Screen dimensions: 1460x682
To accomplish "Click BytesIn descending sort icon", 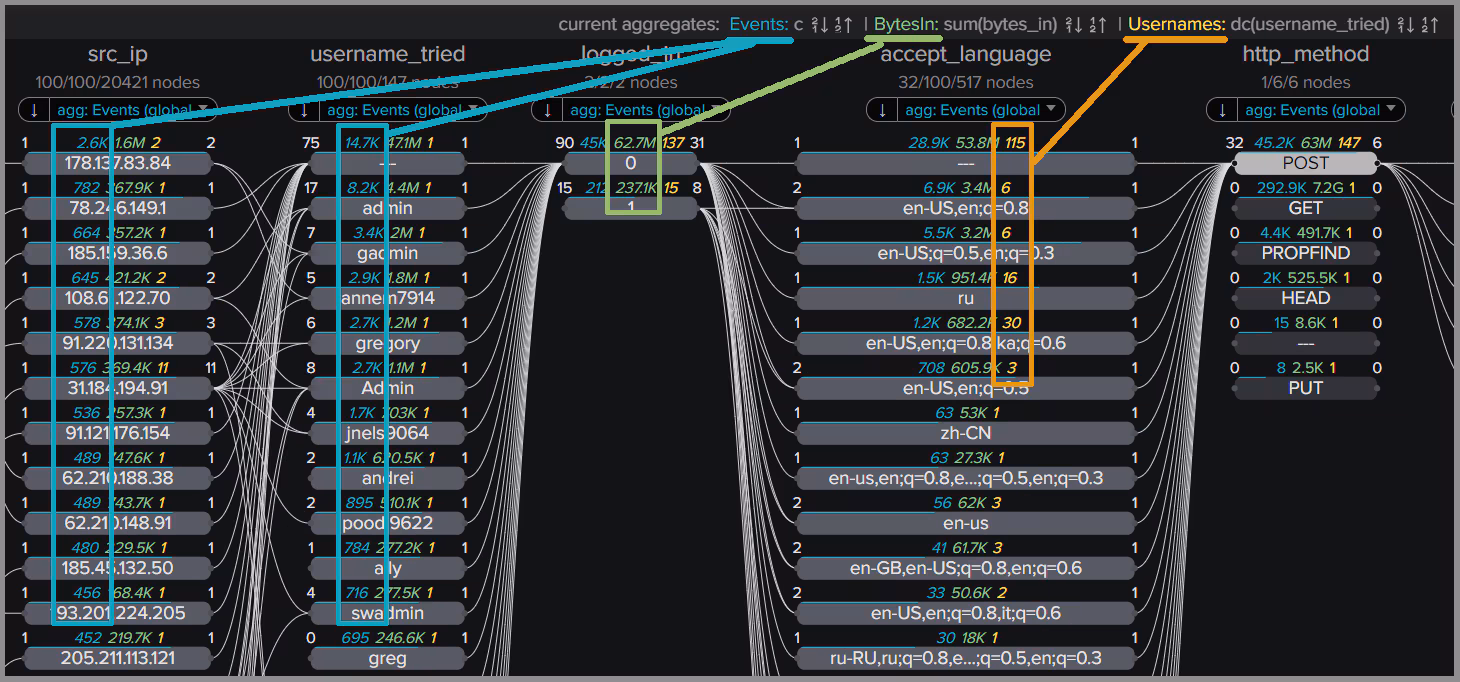I will [1073, 24].
